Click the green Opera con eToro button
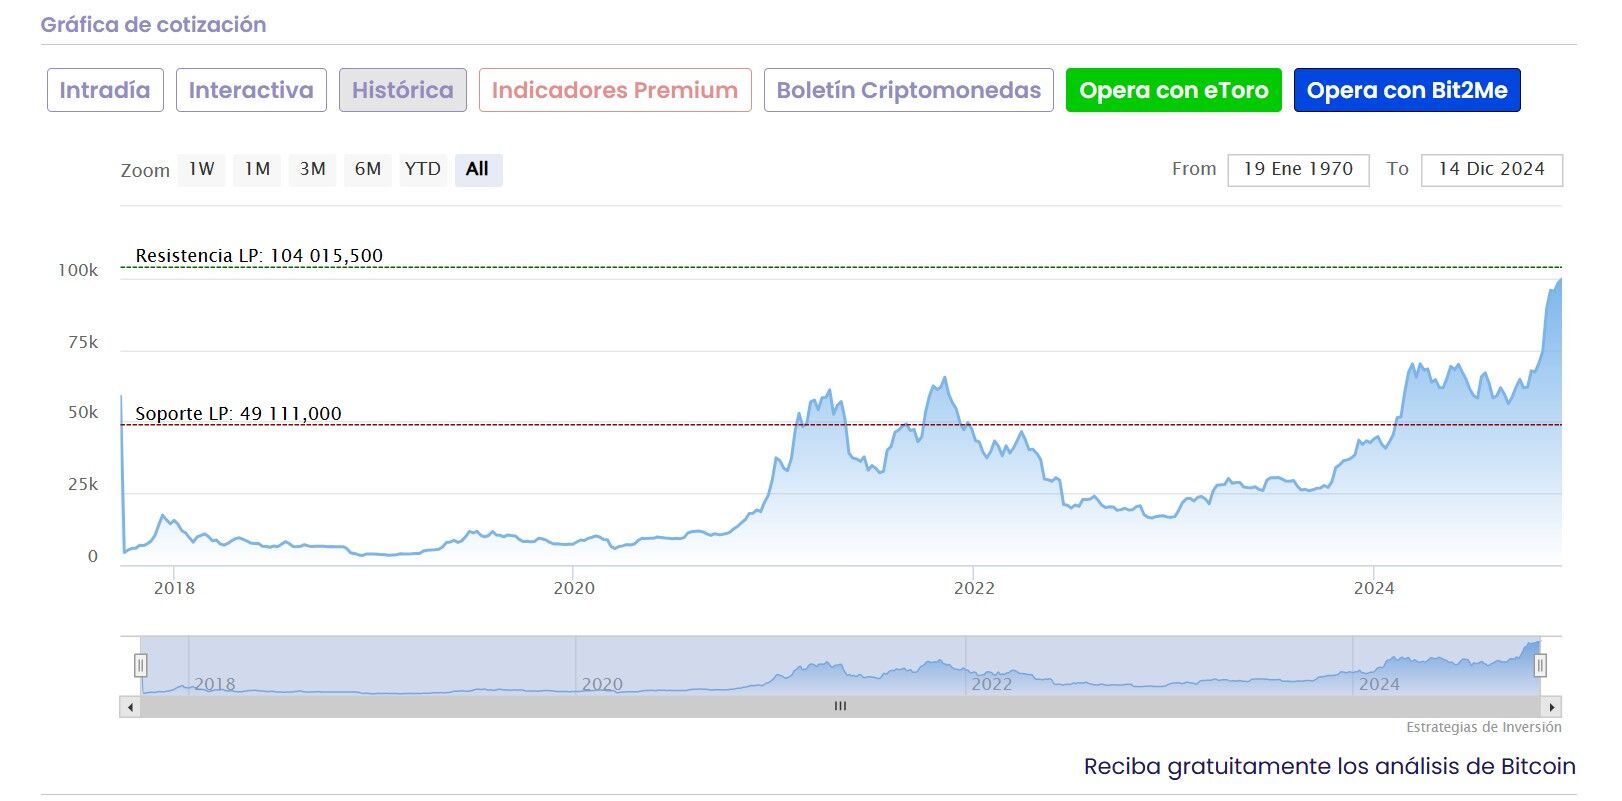 coord(1173,90)
